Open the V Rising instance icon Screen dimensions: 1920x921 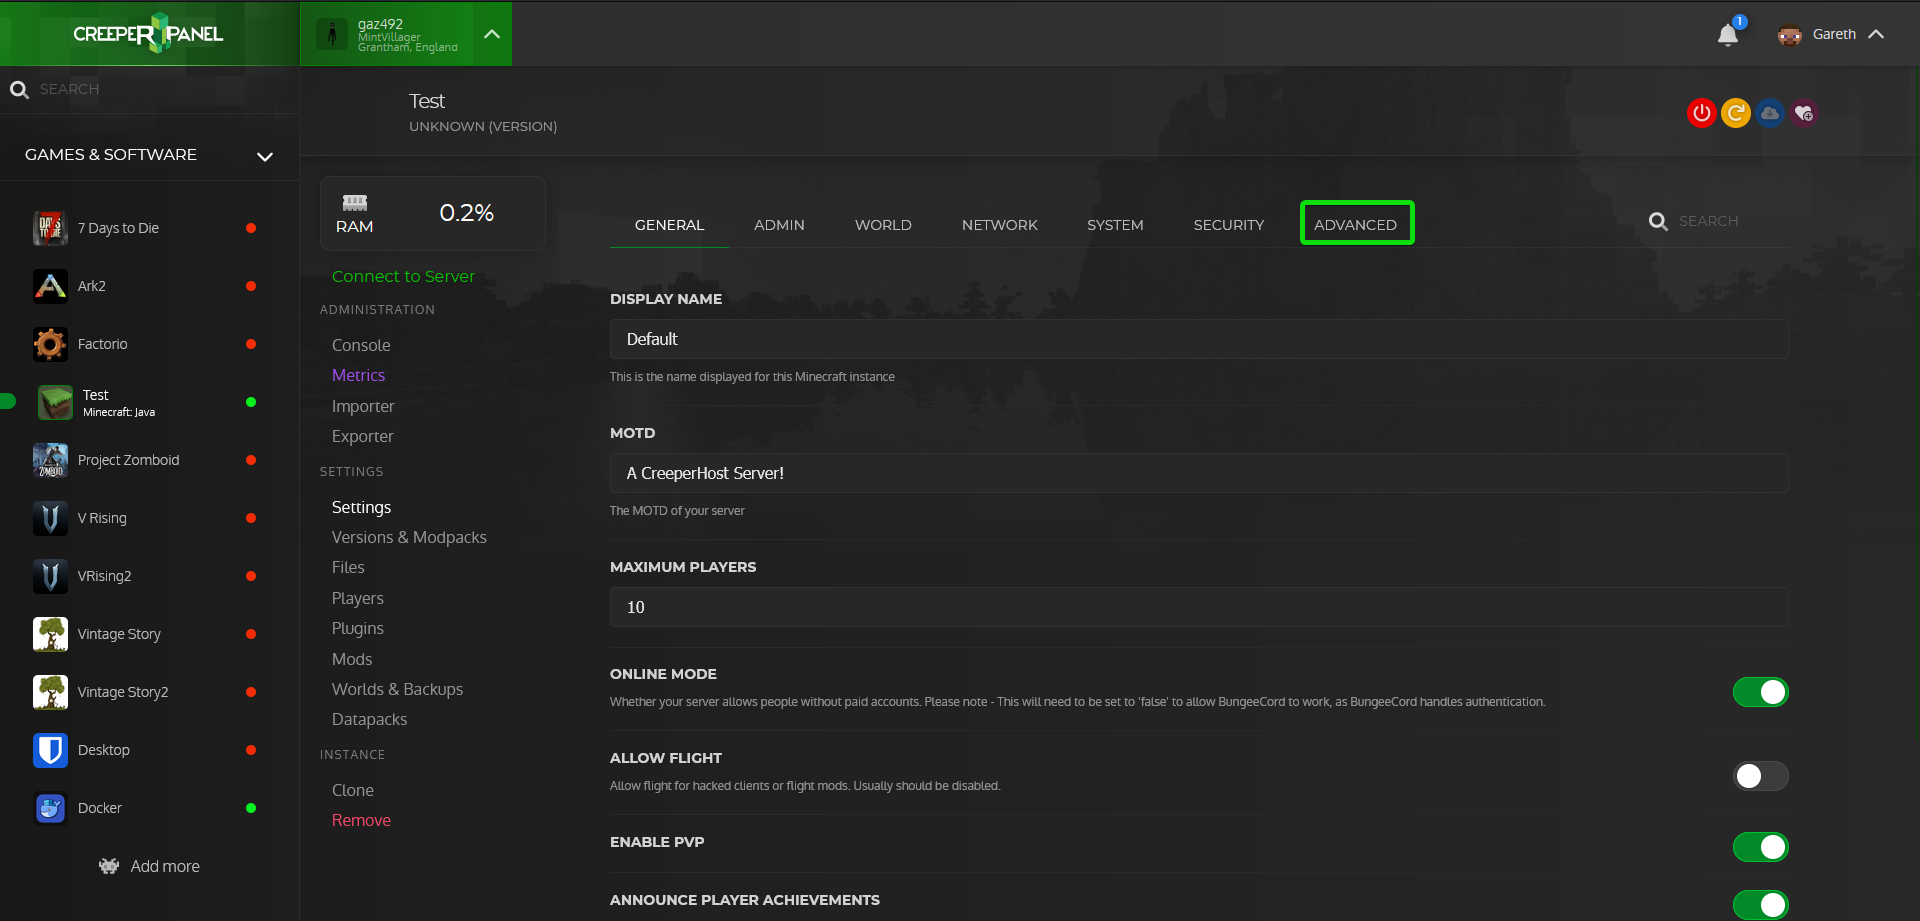(x=50, y=518)
